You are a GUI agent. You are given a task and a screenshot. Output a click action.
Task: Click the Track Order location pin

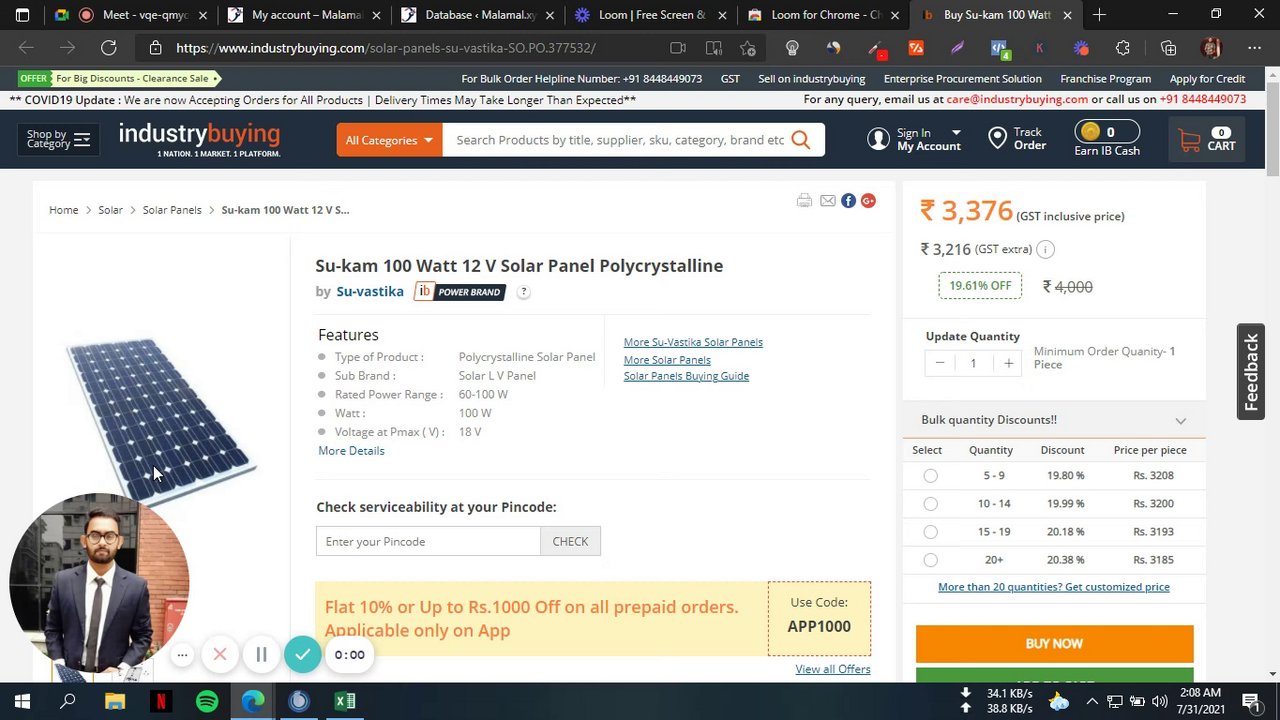(997, 139)
